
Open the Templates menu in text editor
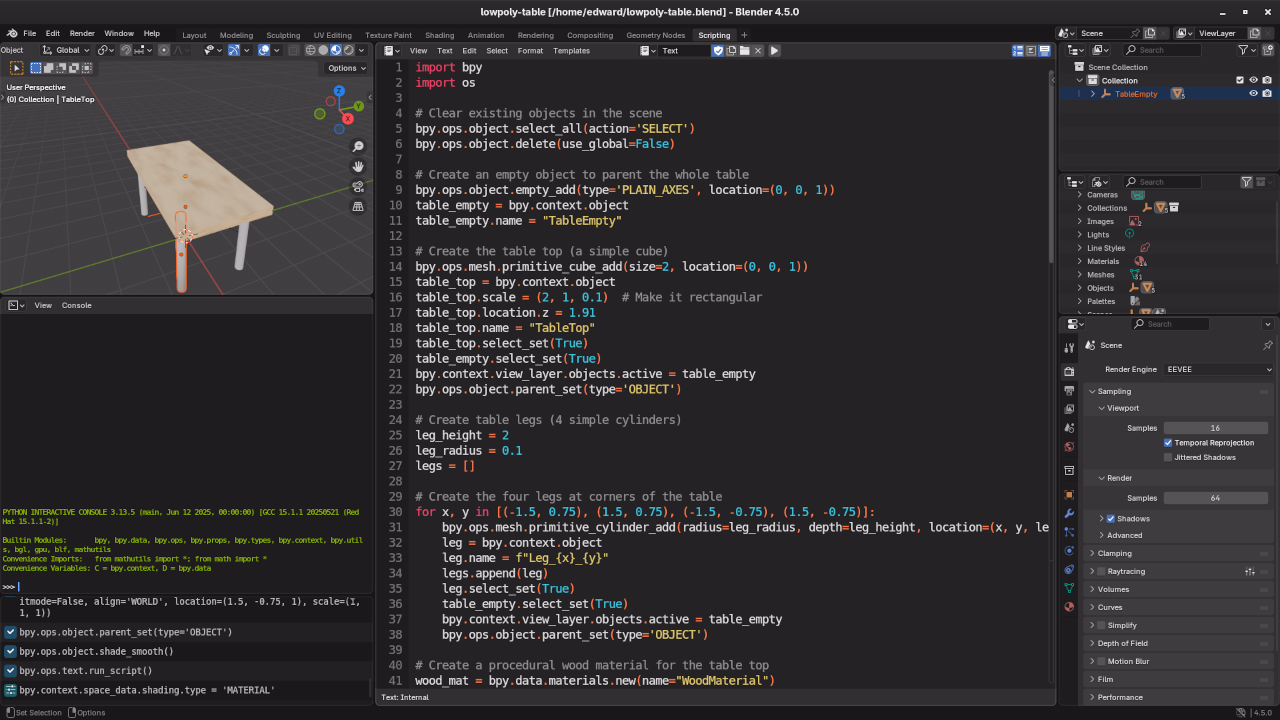click(571, 50)
